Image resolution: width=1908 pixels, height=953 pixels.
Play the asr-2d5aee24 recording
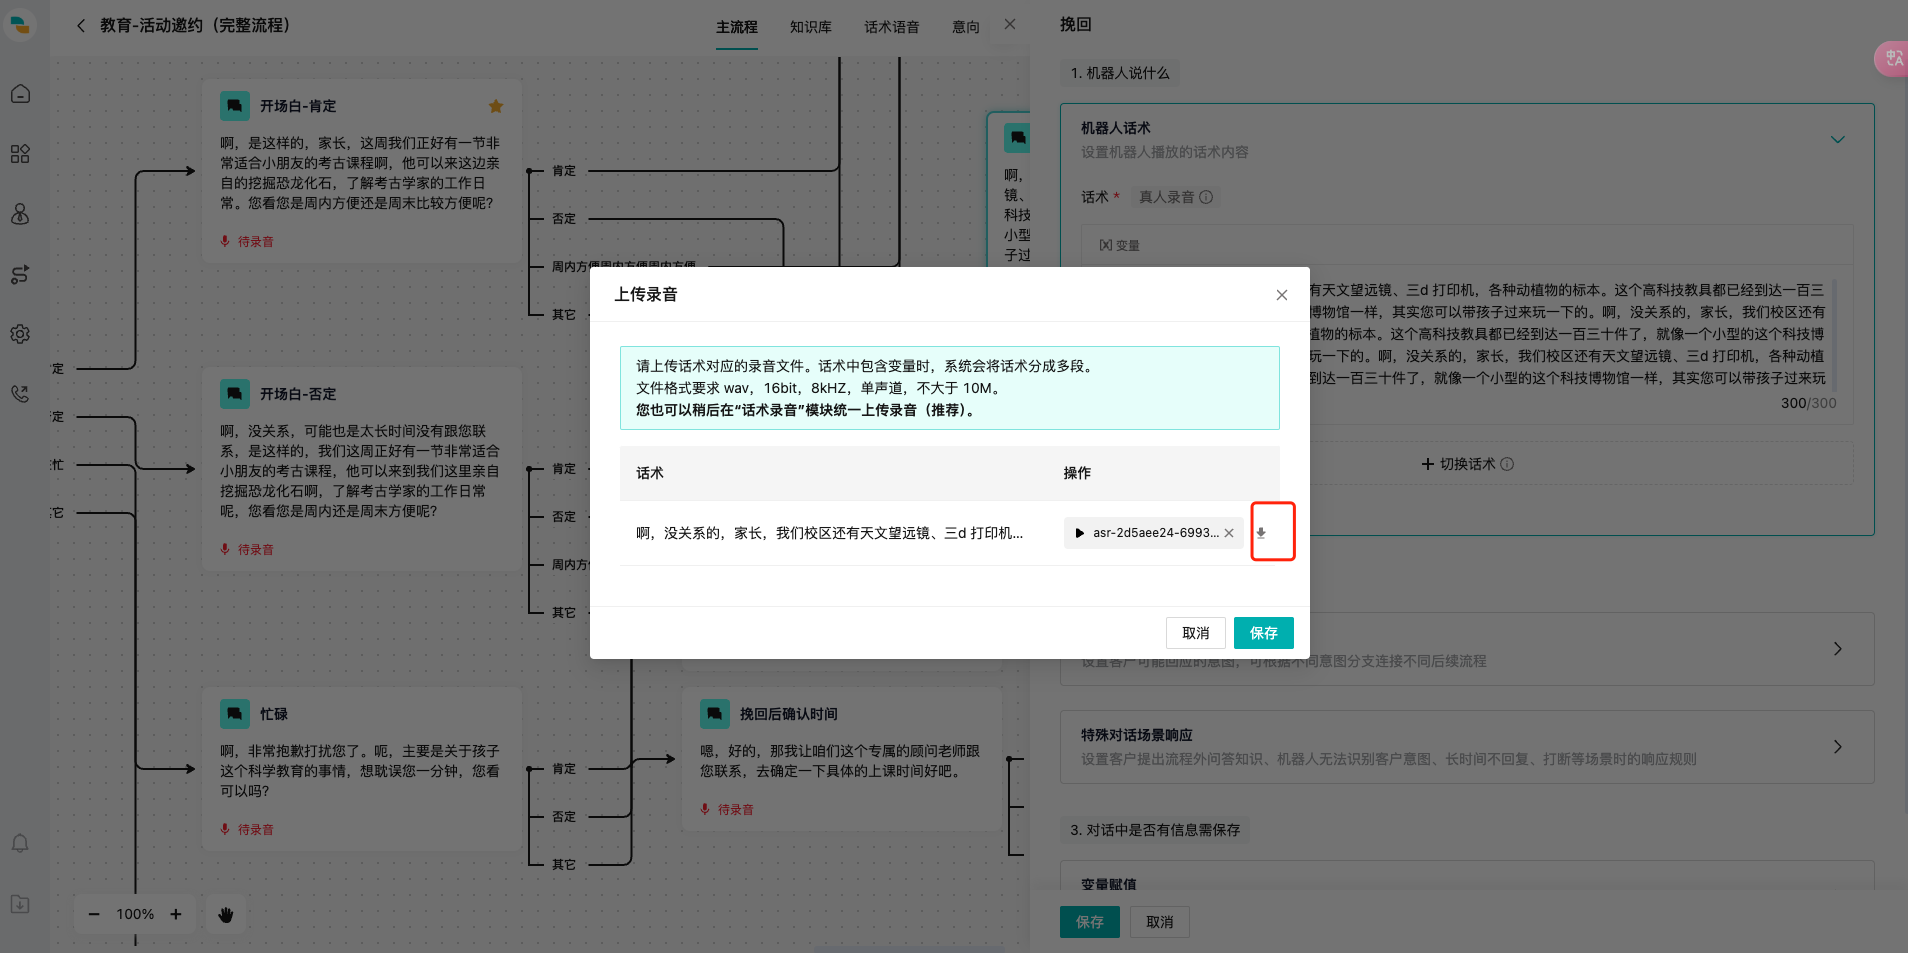[1079, 533]
